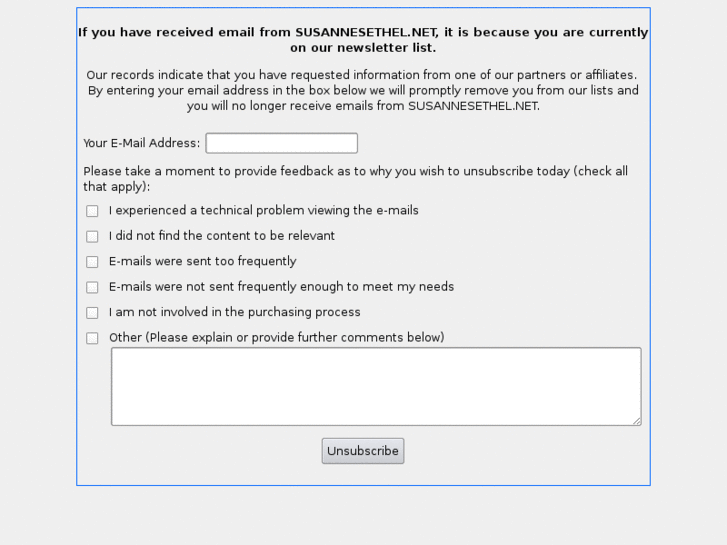Click the 'I did not find the content' label text
The width and height of the screenshot is (727, 545).
221,236
